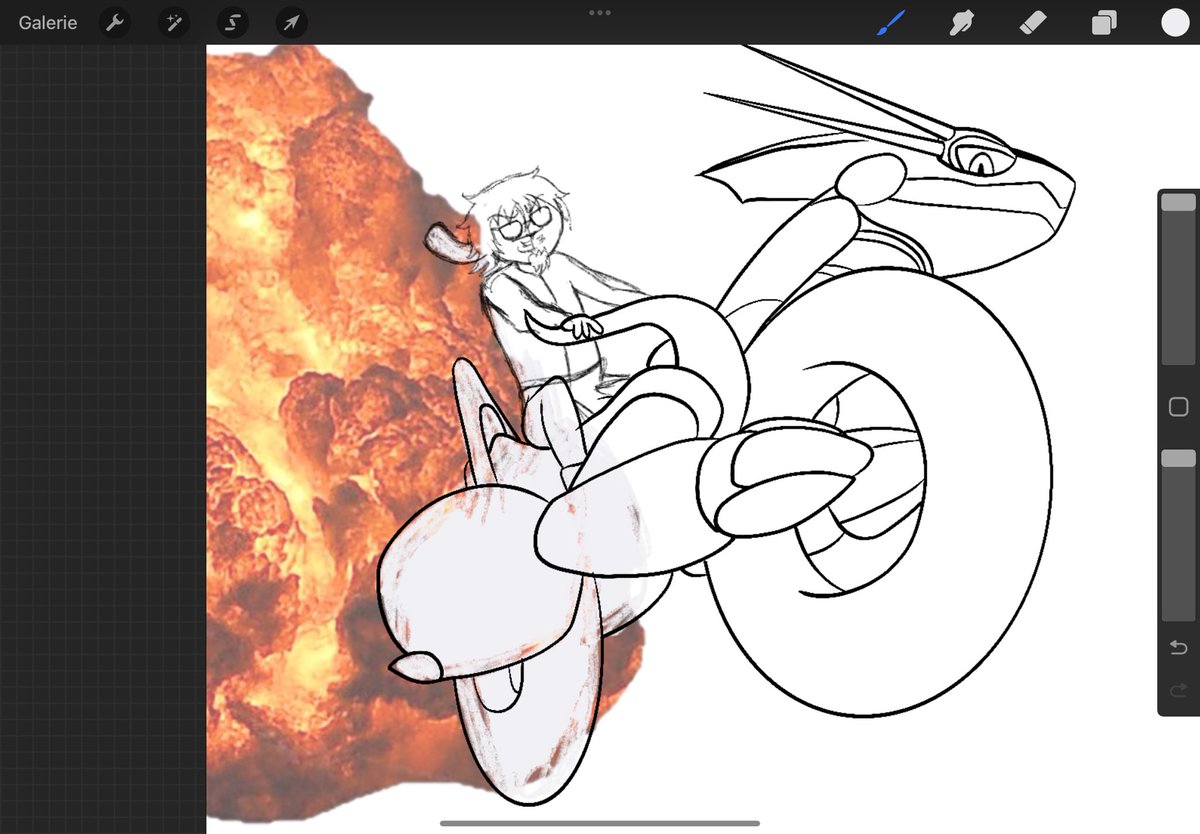Undo the last action with arrow
Screen dimensions: 1200x834
pyautogui.click(x=1178, y=648)
